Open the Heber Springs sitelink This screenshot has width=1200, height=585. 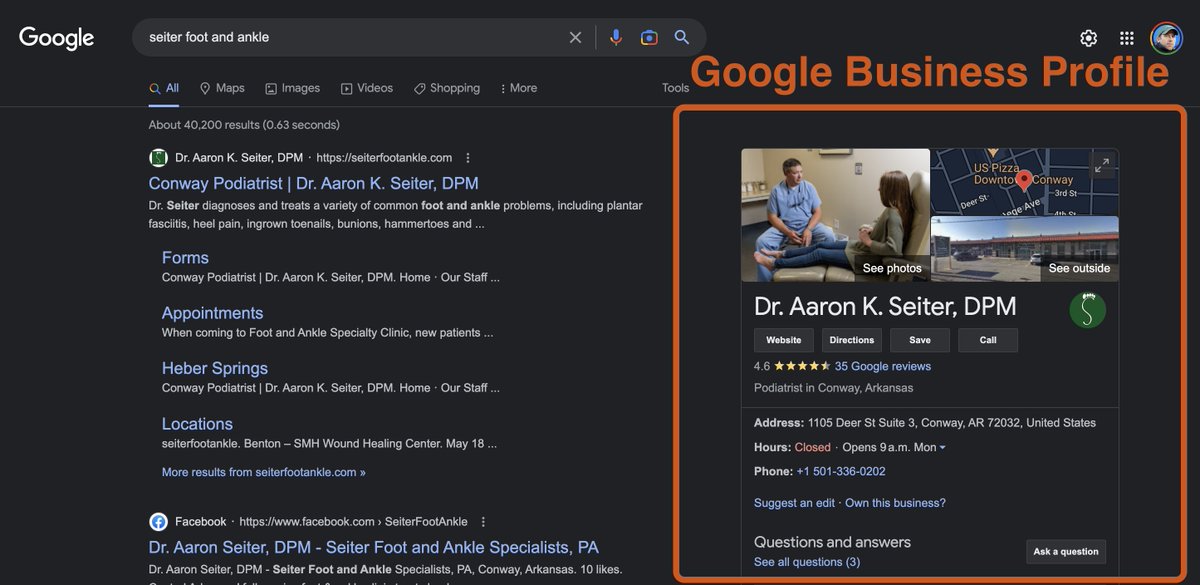(x=215, y=368)
